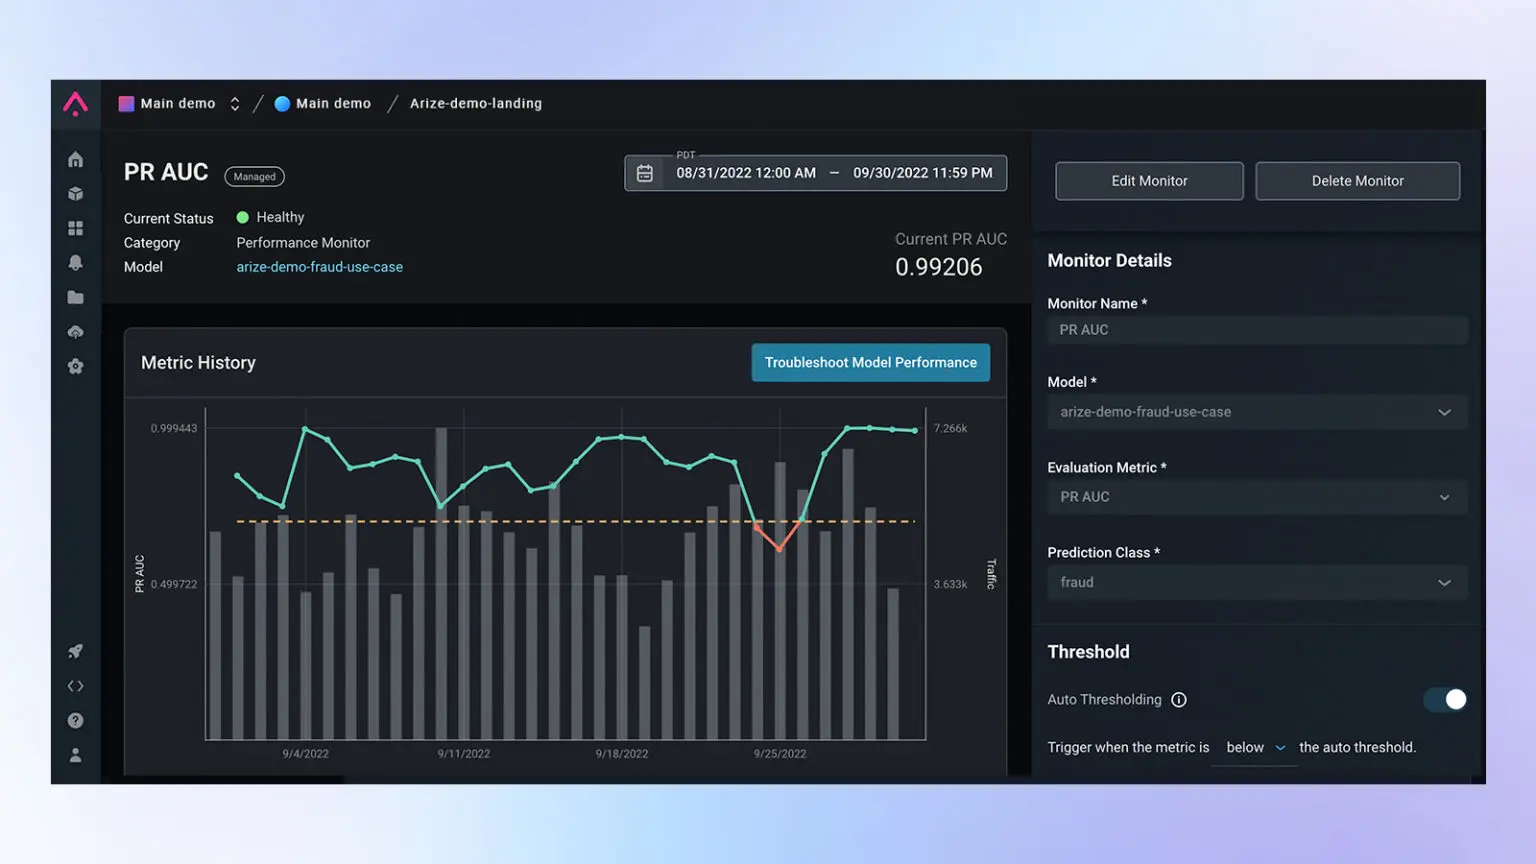
Task: Go to Arize-demo-landing in the breadcrumb
Action: (475, 104)
